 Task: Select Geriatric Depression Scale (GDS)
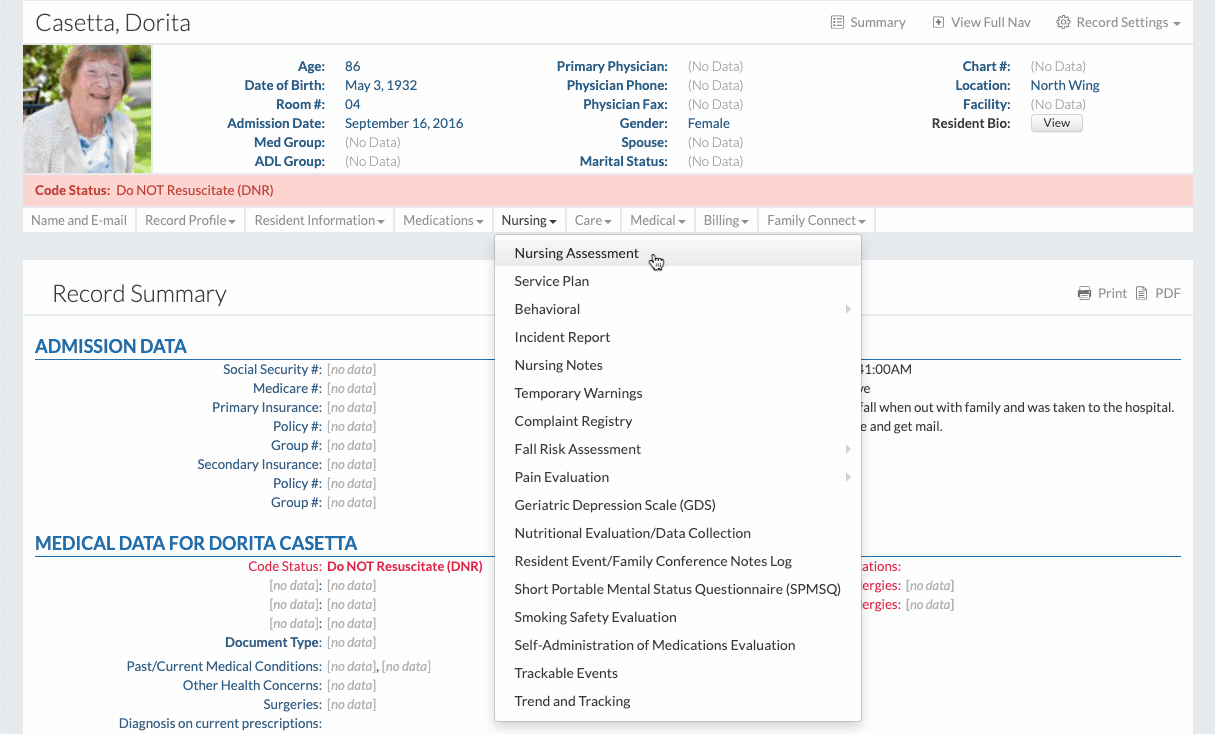point(614,505)
